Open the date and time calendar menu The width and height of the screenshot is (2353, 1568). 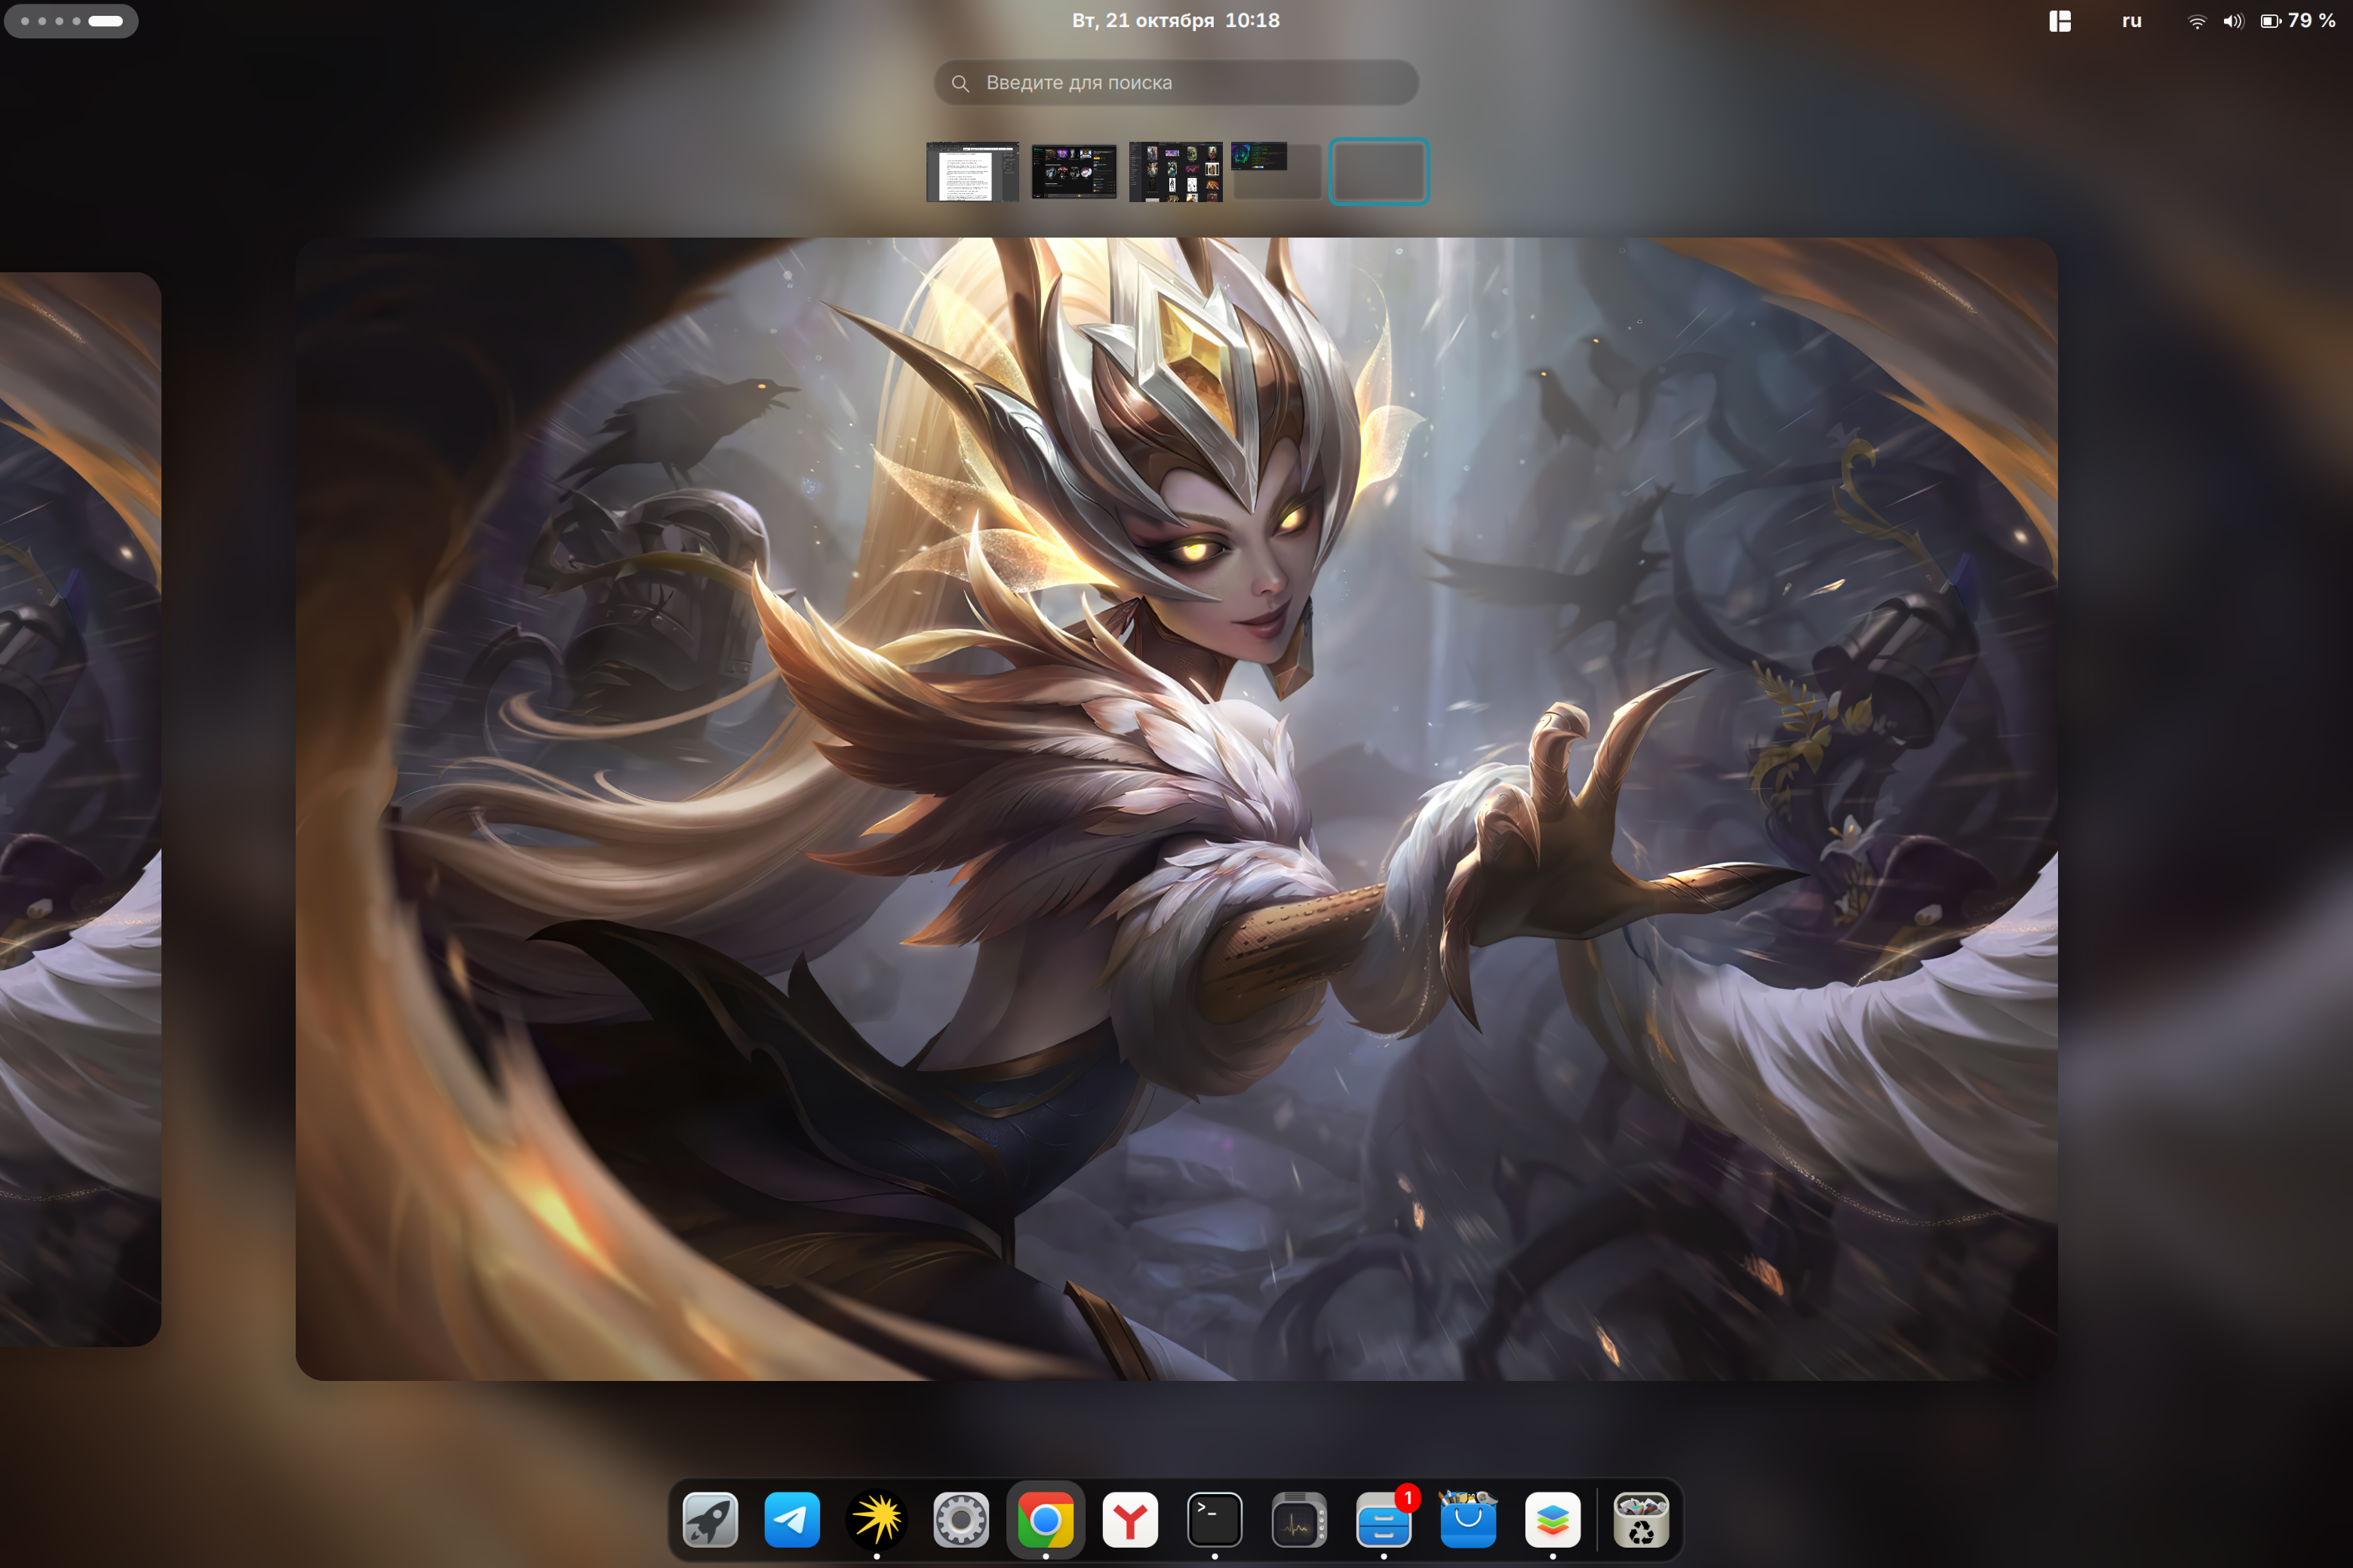tap(1176, 20)
